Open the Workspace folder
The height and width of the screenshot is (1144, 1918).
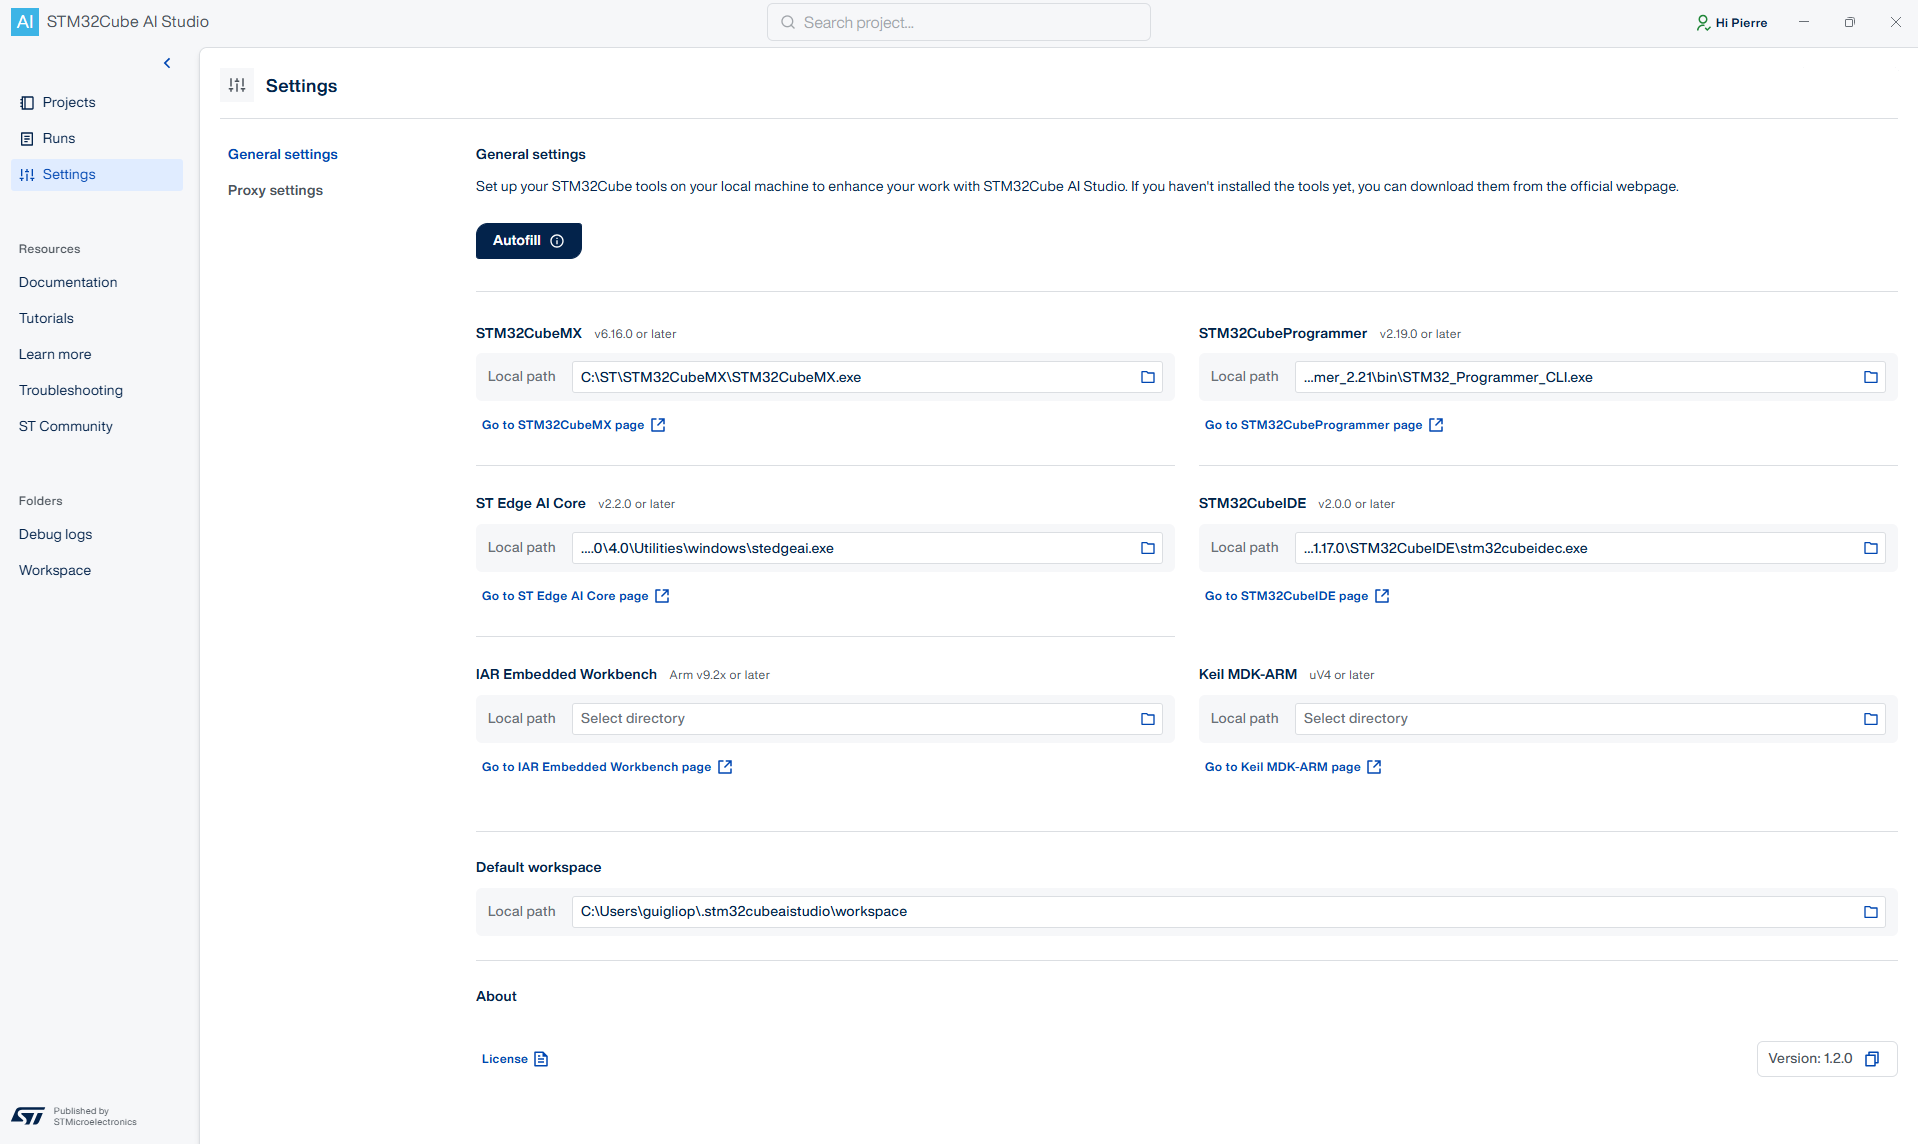pyautogui.click(x=55, y=571)
